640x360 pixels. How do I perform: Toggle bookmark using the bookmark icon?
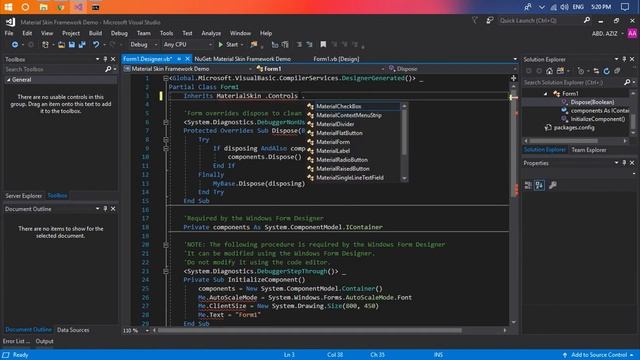point(323,44)
